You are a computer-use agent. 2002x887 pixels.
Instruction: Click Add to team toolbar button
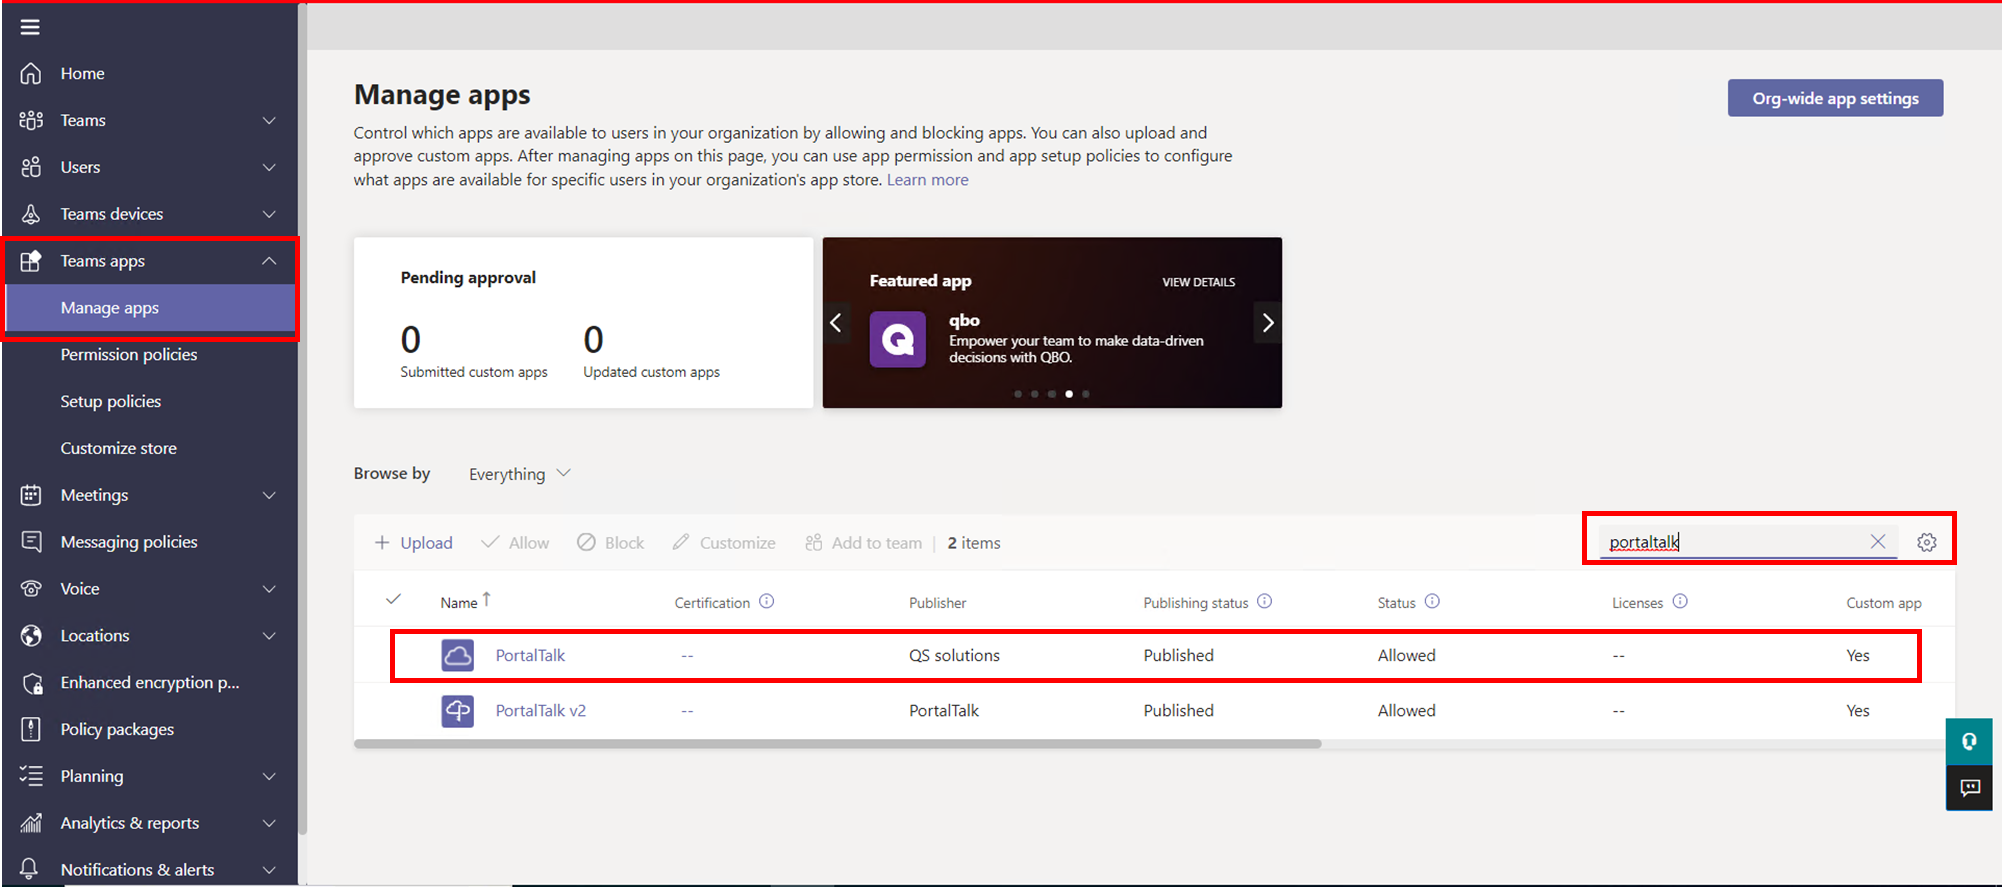[x=864, y=542]
